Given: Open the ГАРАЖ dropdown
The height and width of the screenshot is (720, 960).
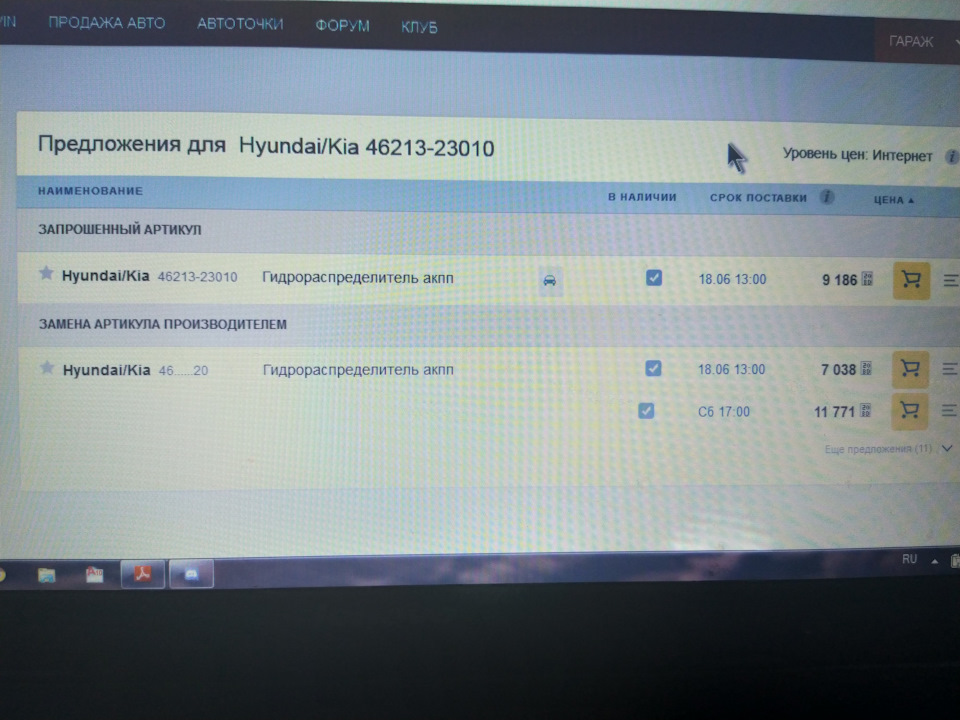Looking at the screenshot, I should click(910, 42).
